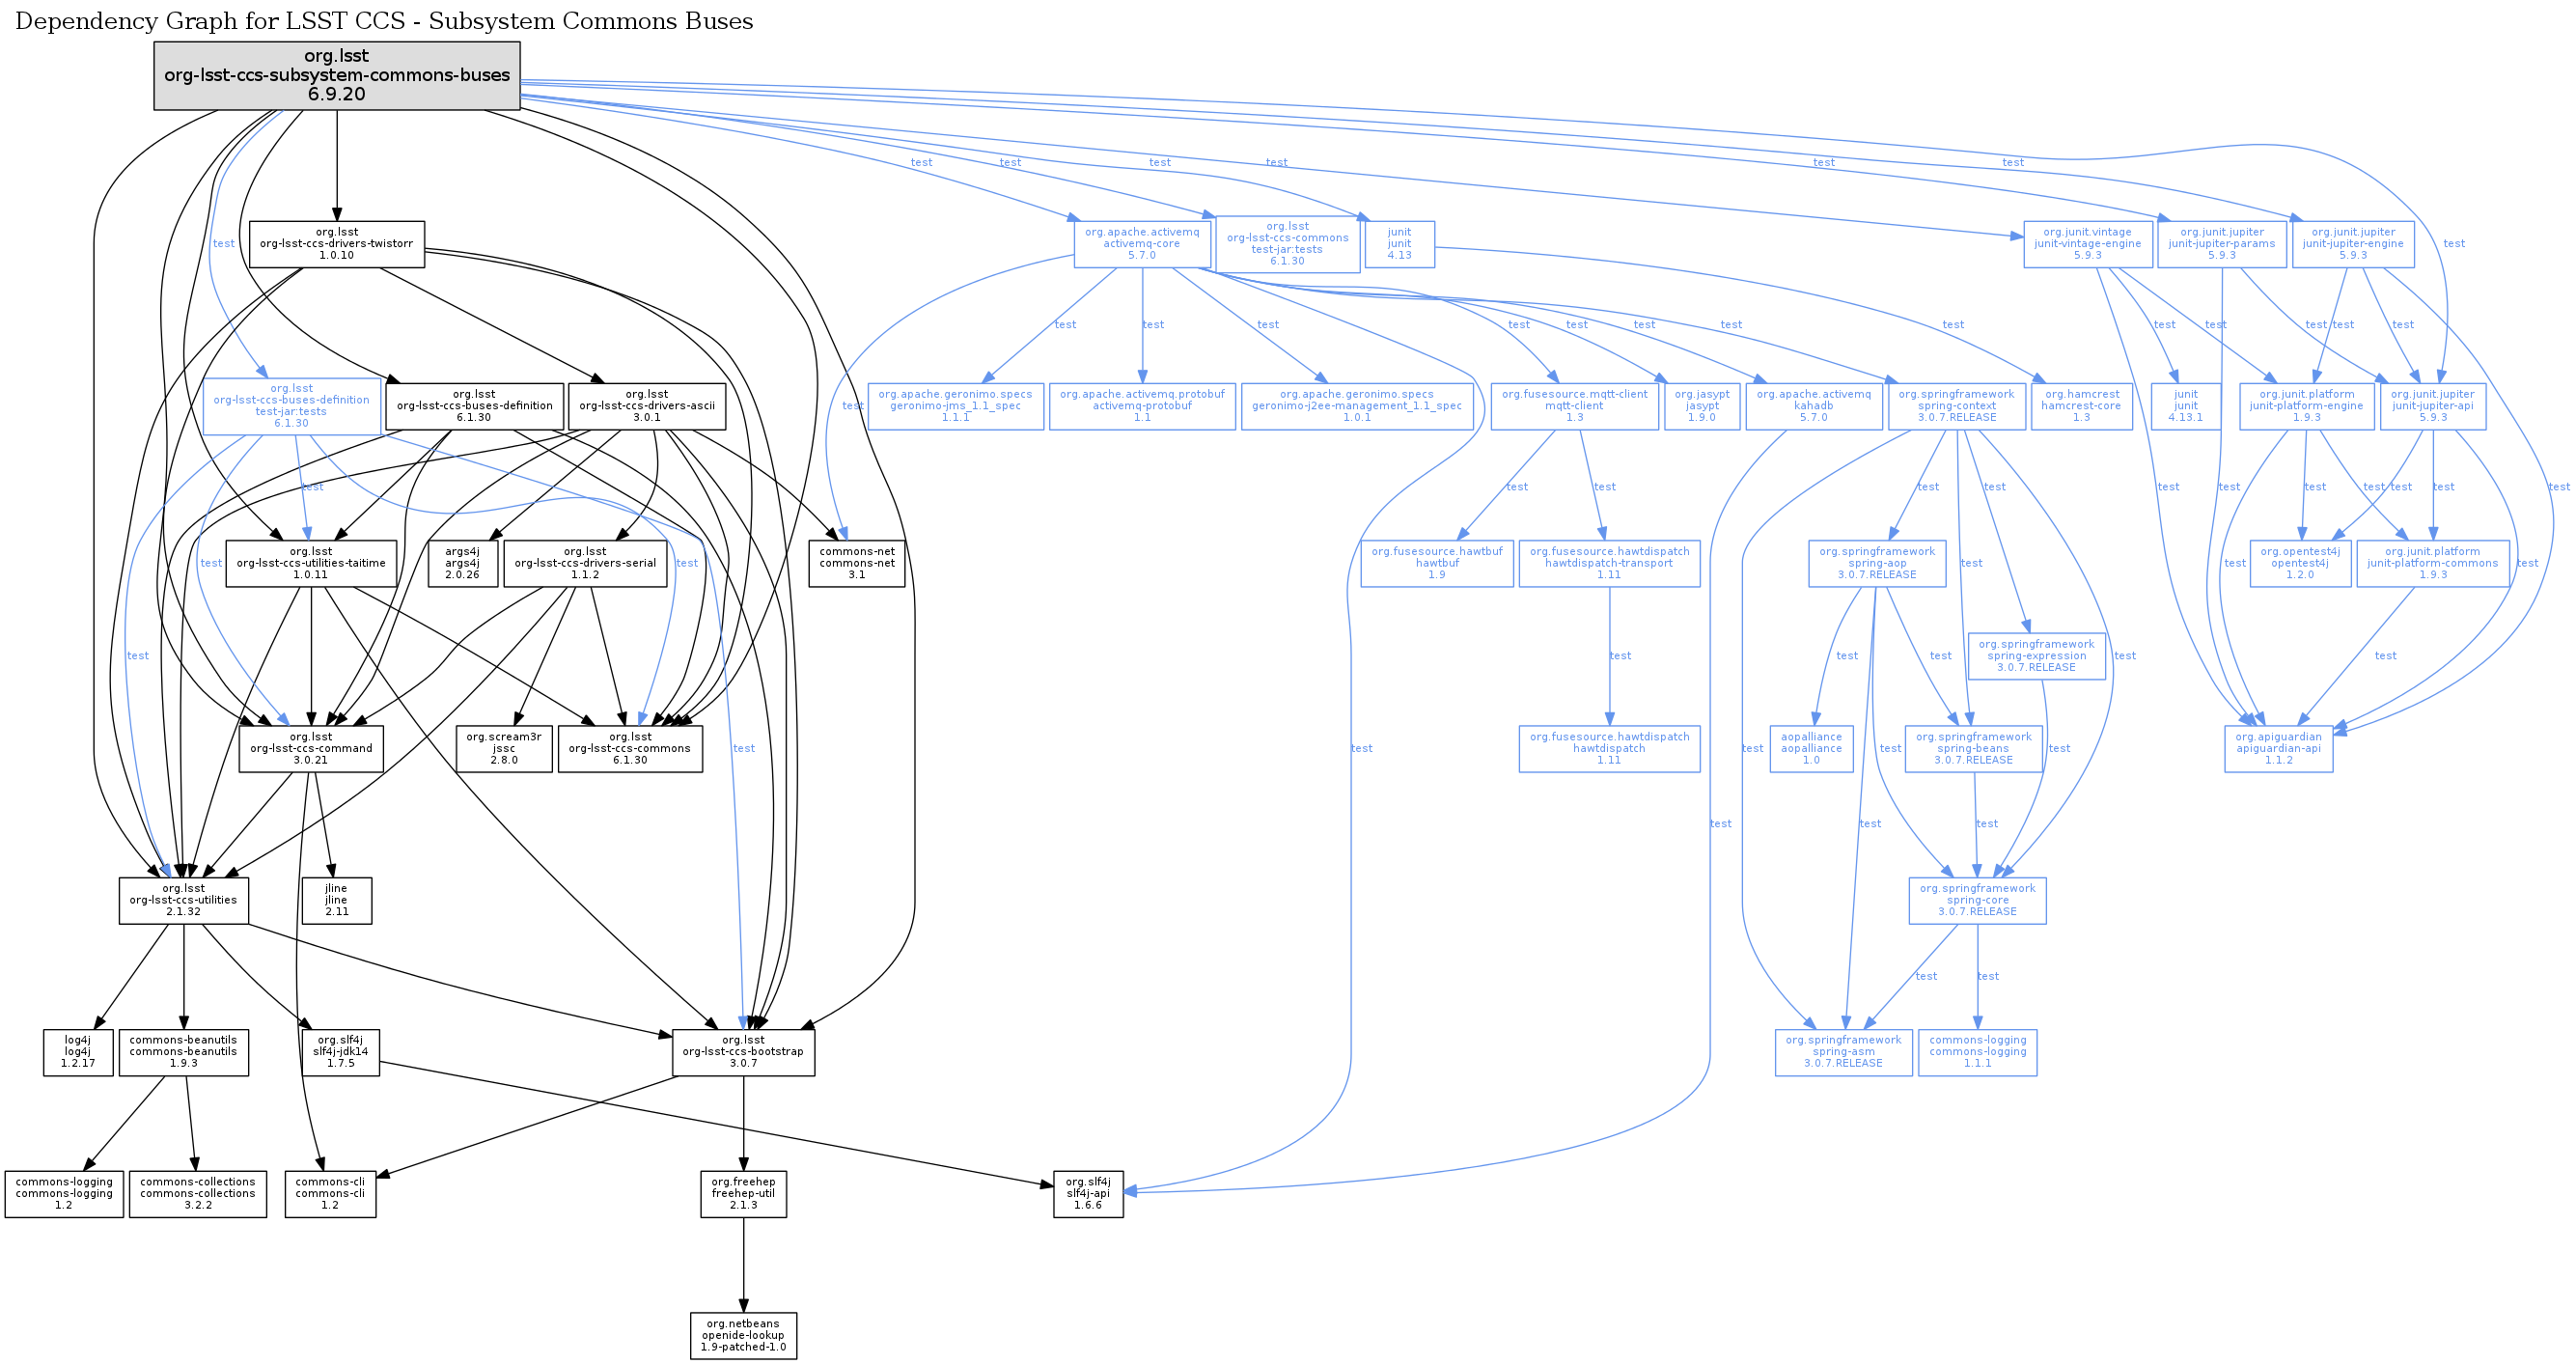
Task: Select the log4j 1.2.17 node
Action: click(78, 1052)
